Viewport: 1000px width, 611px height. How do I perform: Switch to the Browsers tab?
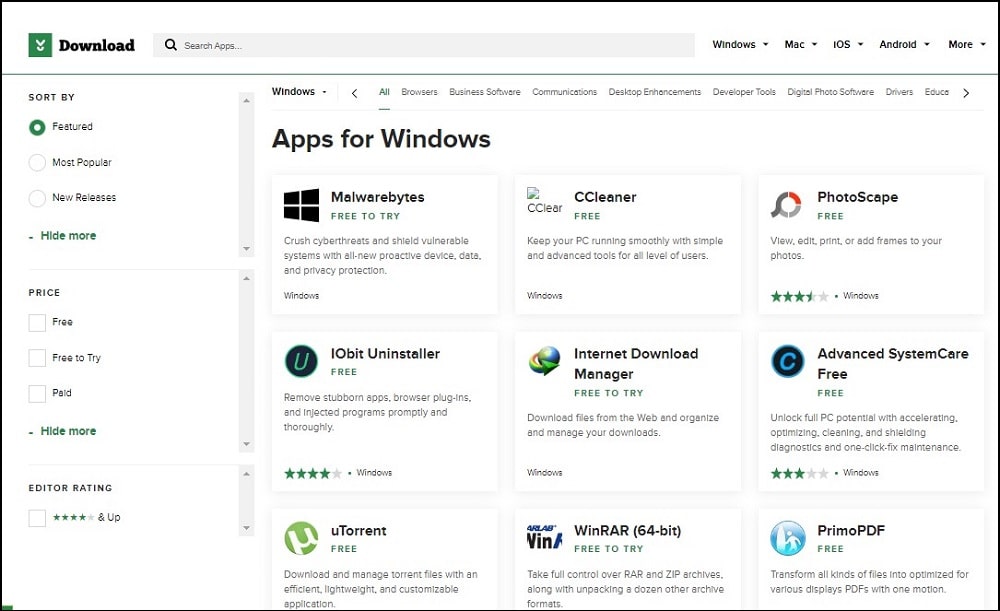coord(419,92)
